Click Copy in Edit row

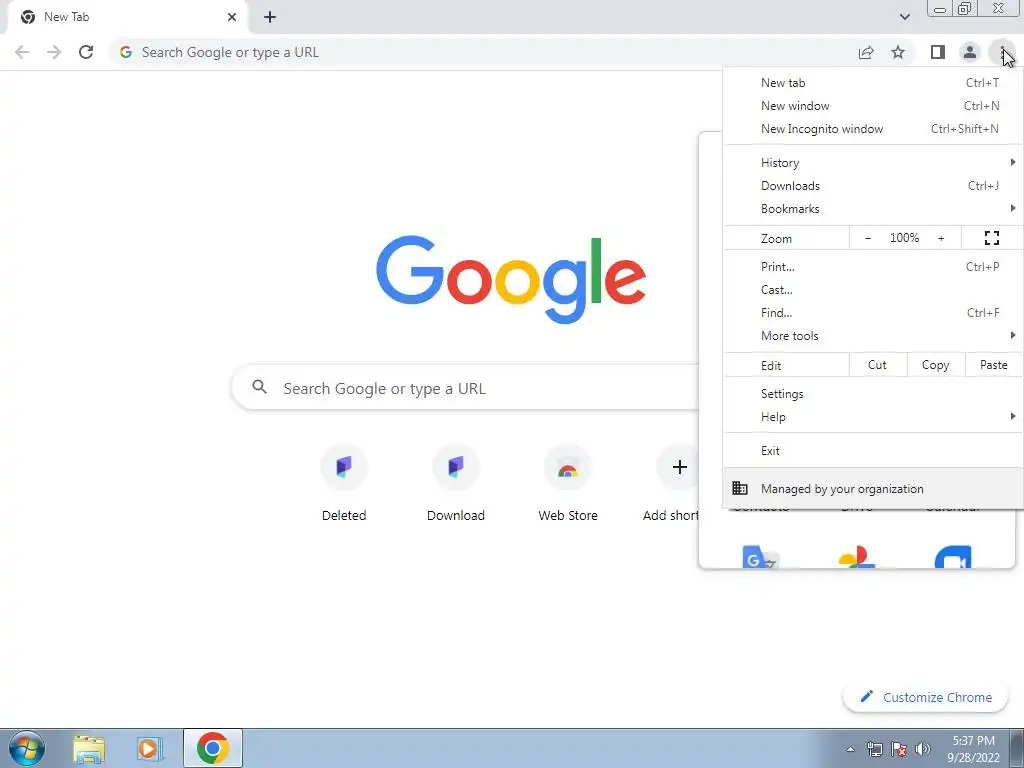[935, 365]
